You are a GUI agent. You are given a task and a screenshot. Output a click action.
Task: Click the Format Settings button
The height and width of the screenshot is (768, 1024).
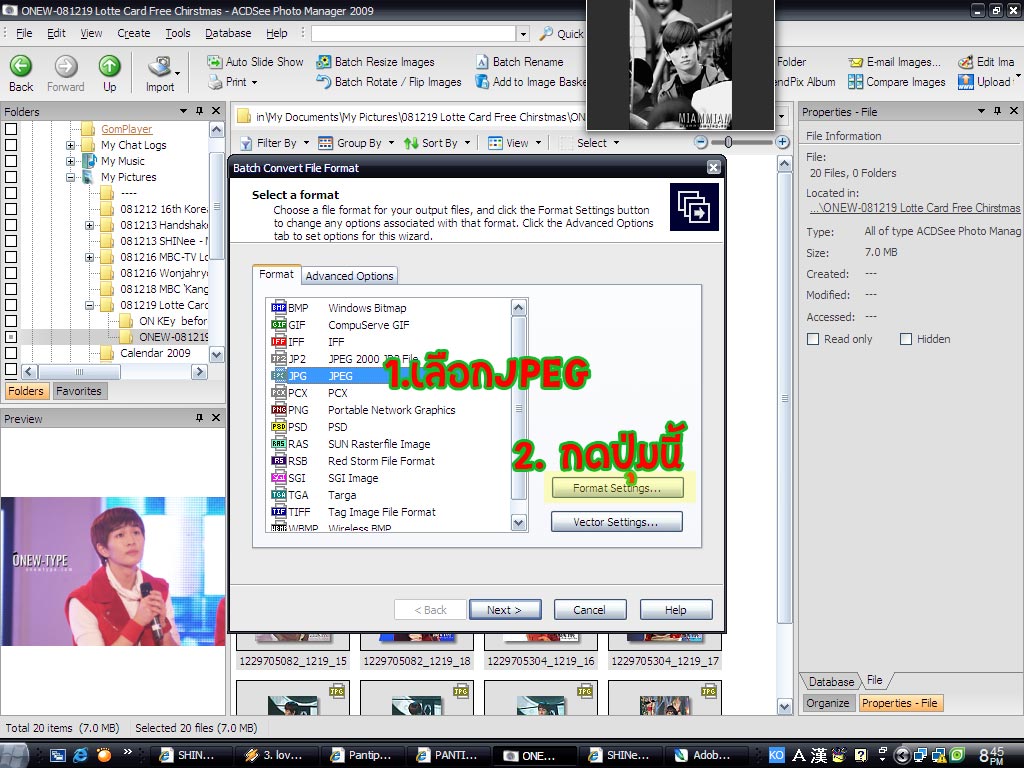(617, 488)
